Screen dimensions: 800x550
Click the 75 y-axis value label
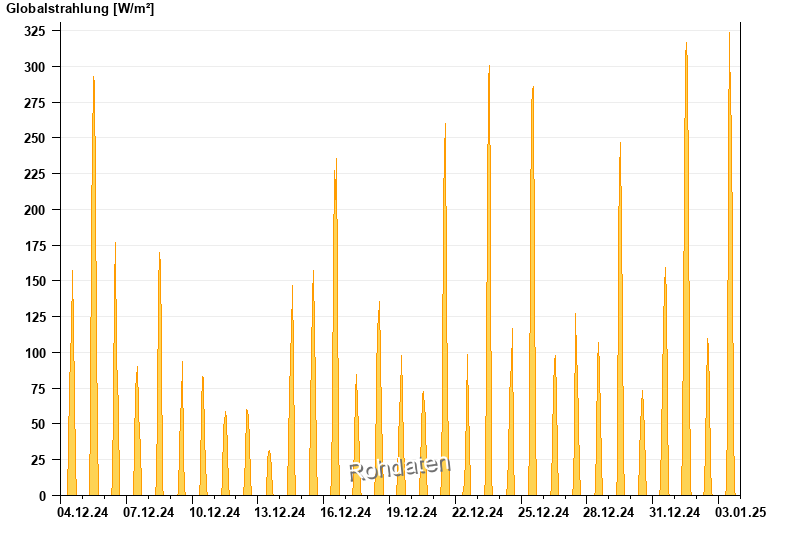click(38, 389)
